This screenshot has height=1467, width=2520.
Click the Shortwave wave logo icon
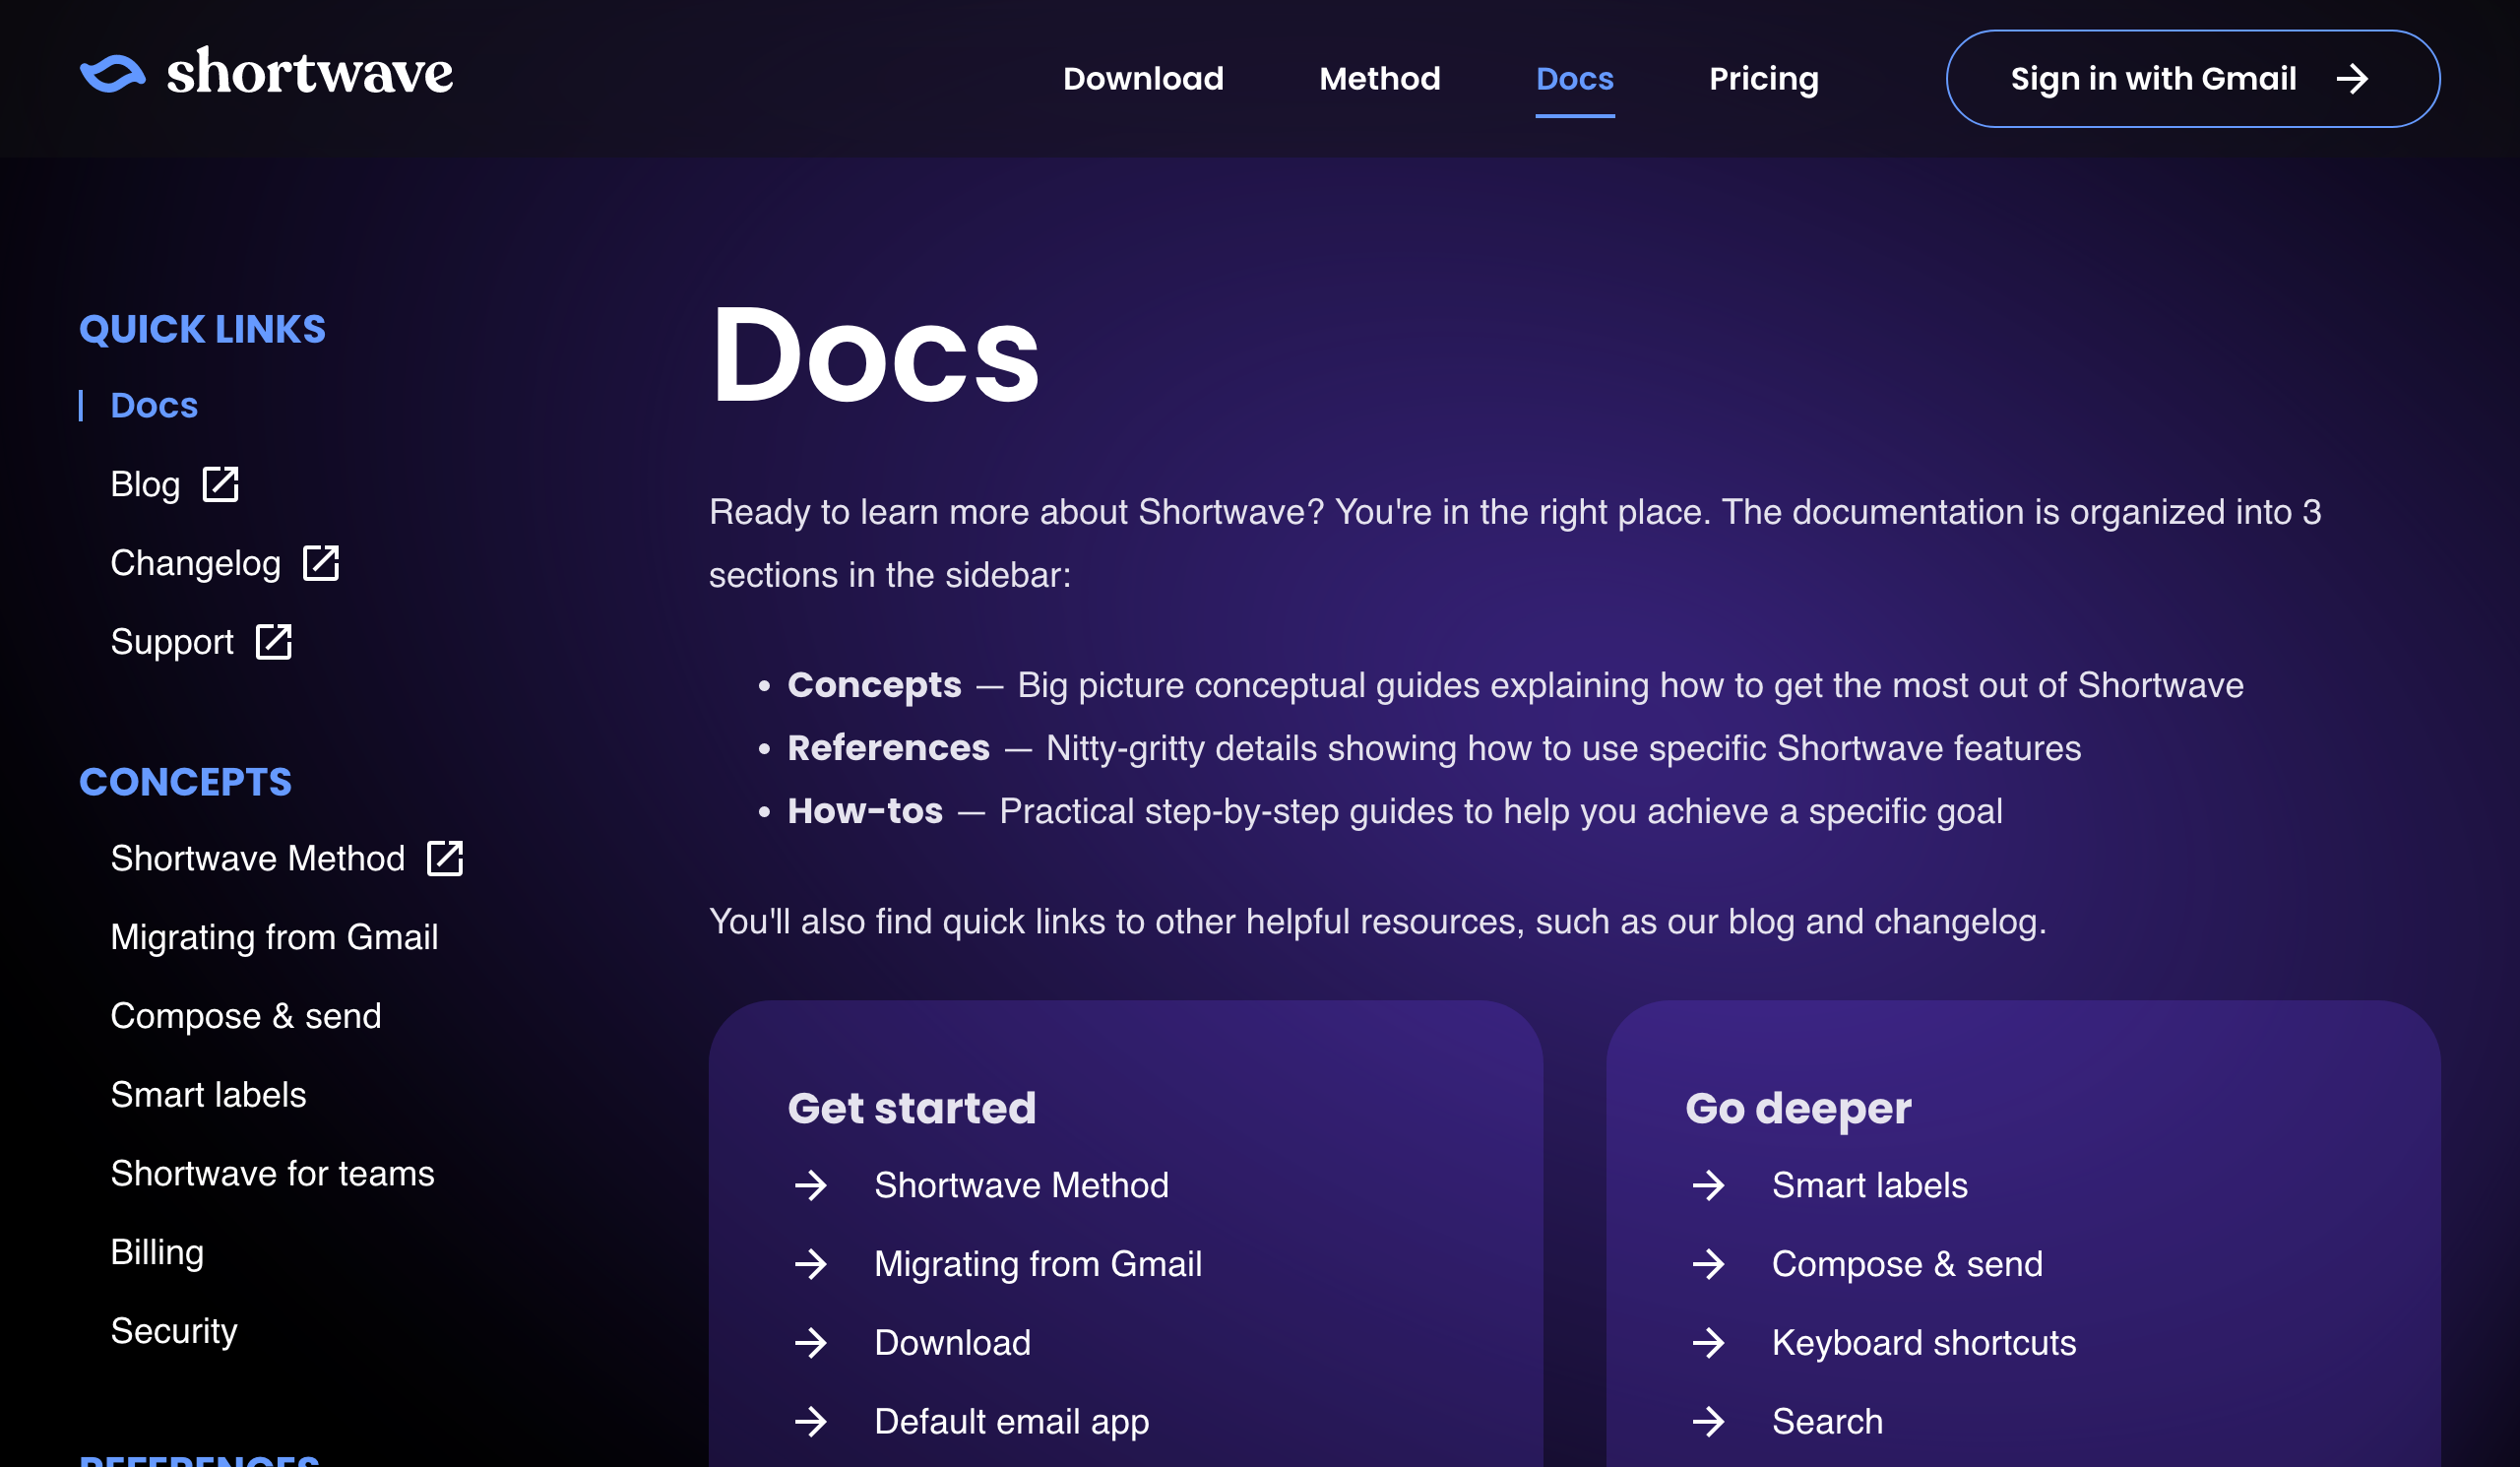(112, 74)
